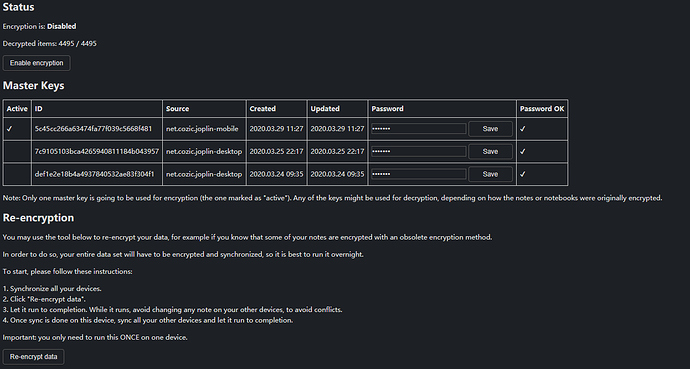
Task: Click net.cozic.joplin-mobile source cell
Action: pos(202,129)
